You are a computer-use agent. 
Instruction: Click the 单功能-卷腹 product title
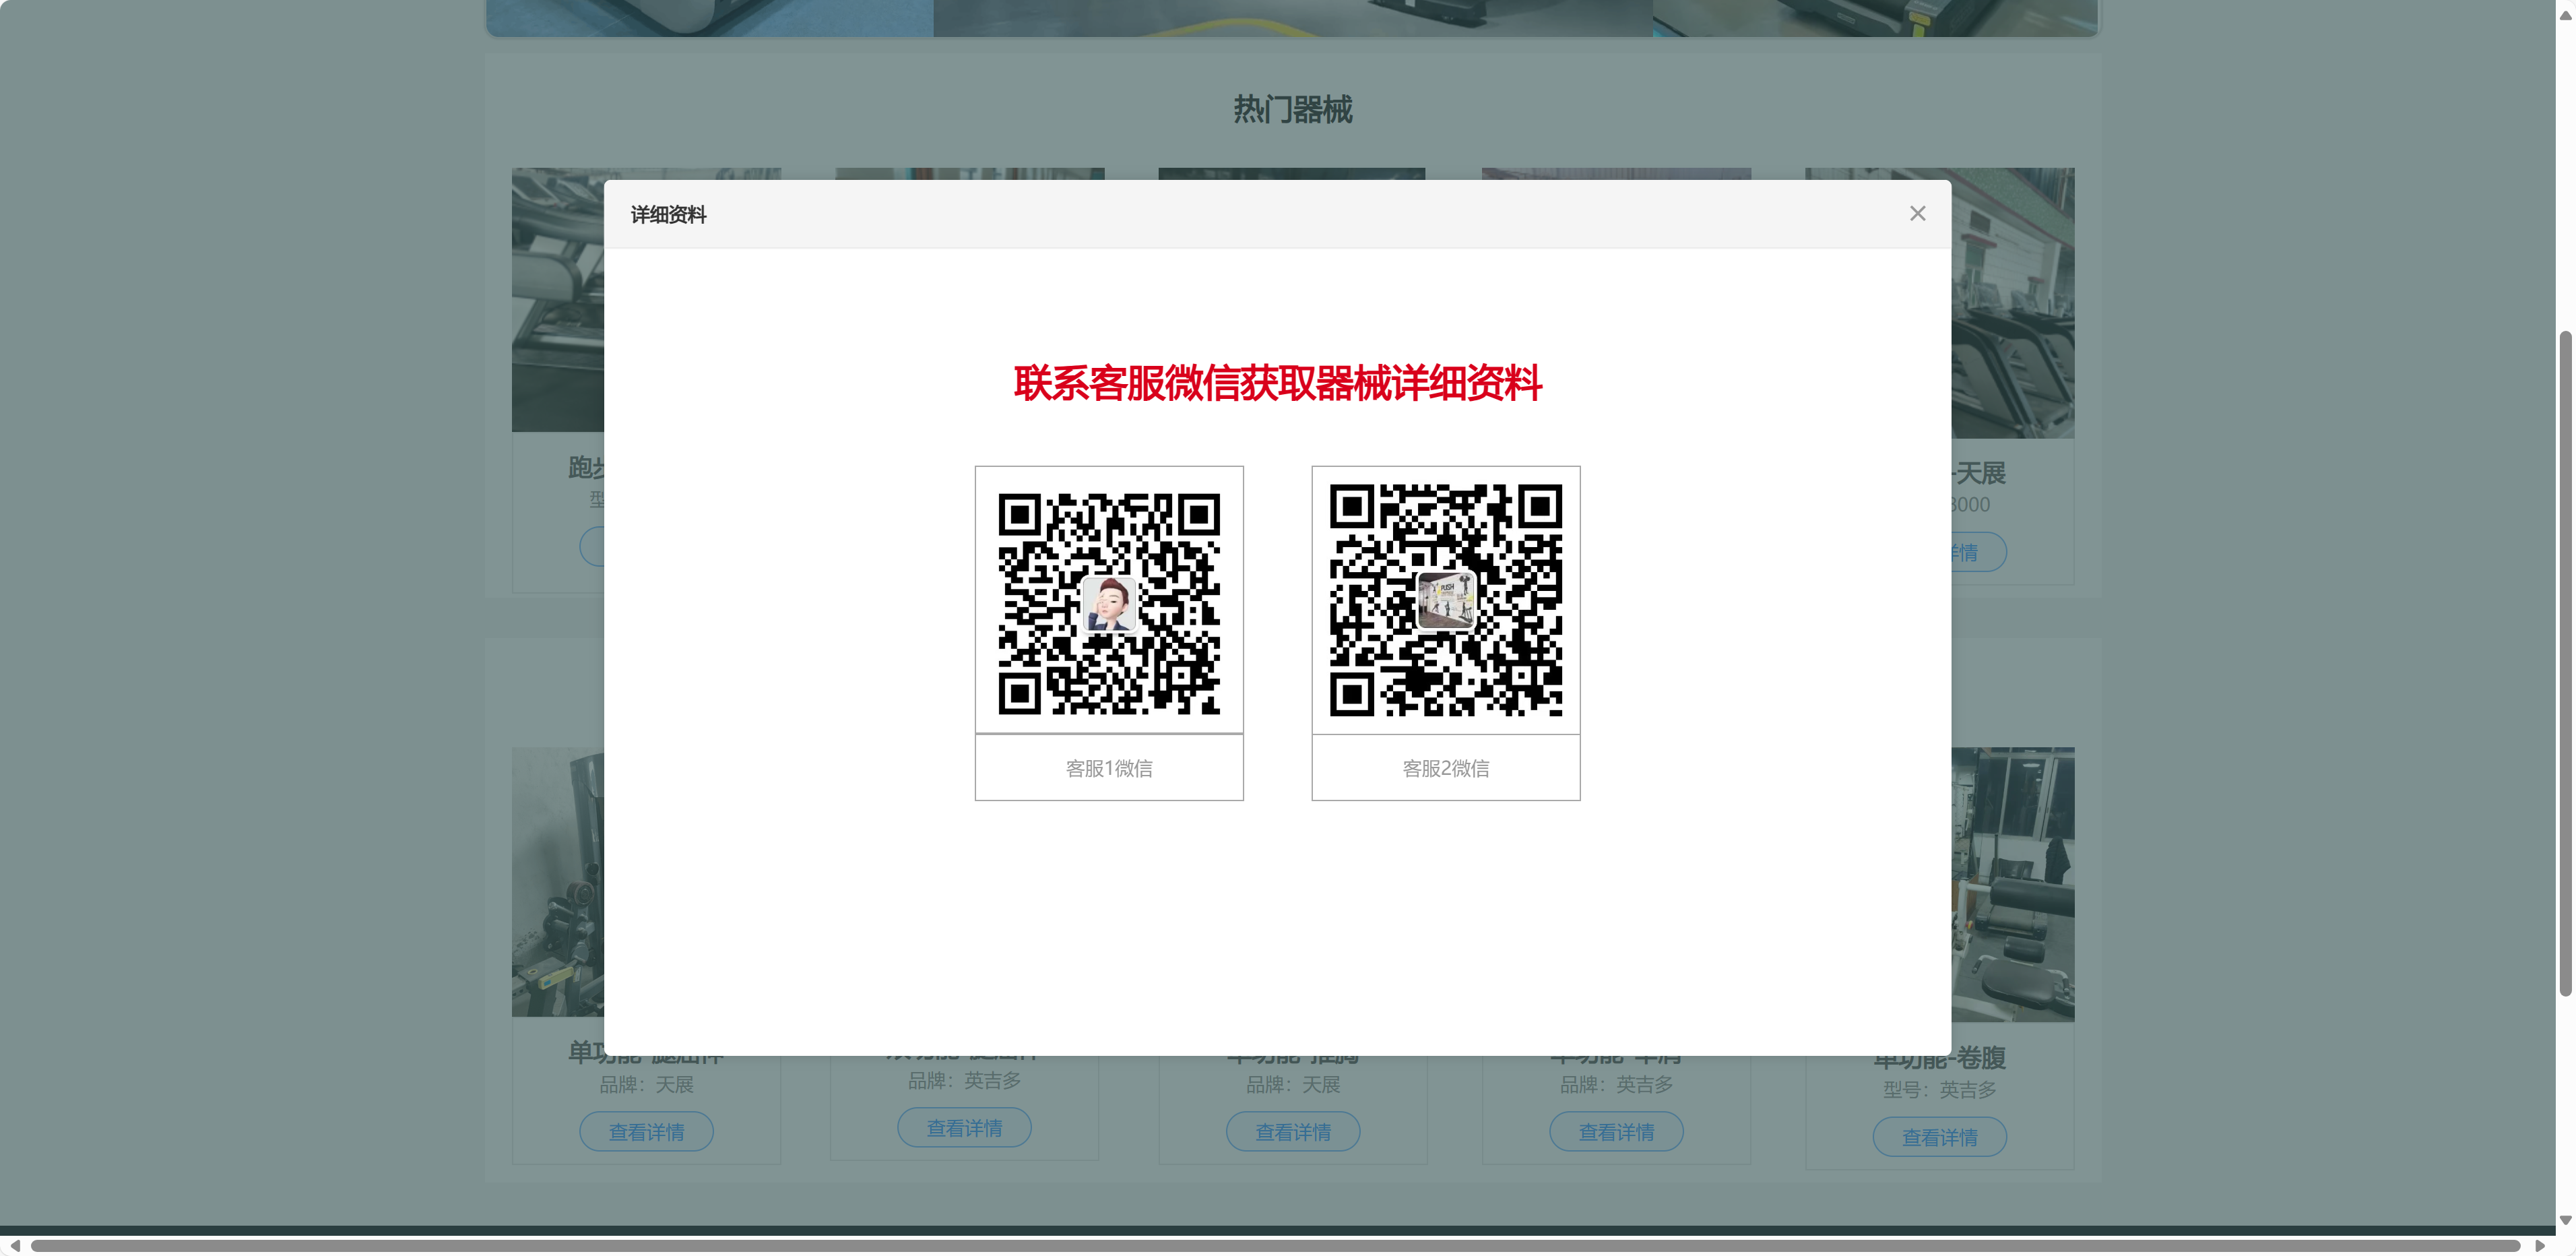tap(1940, 1059)
